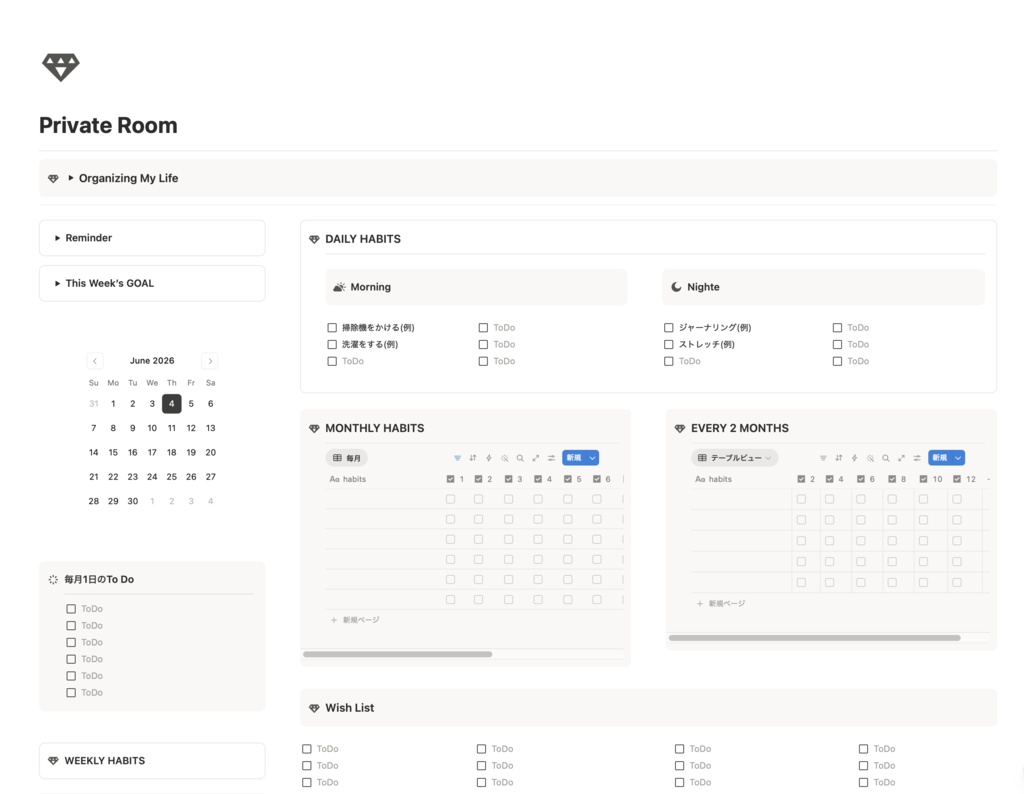Click the diamond page icon above Private Room
This screenshot has width=1024, height=794.
click(61, 67)
